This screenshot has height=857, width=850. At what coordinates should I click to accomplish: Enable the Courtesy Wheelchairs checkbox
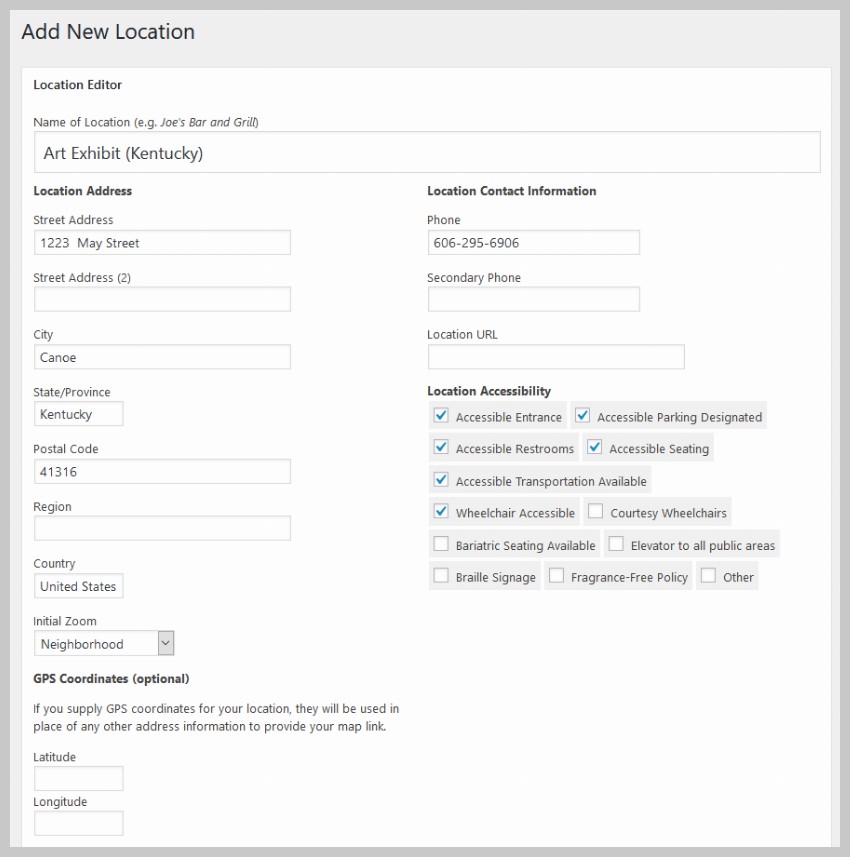tap(596, 512)
